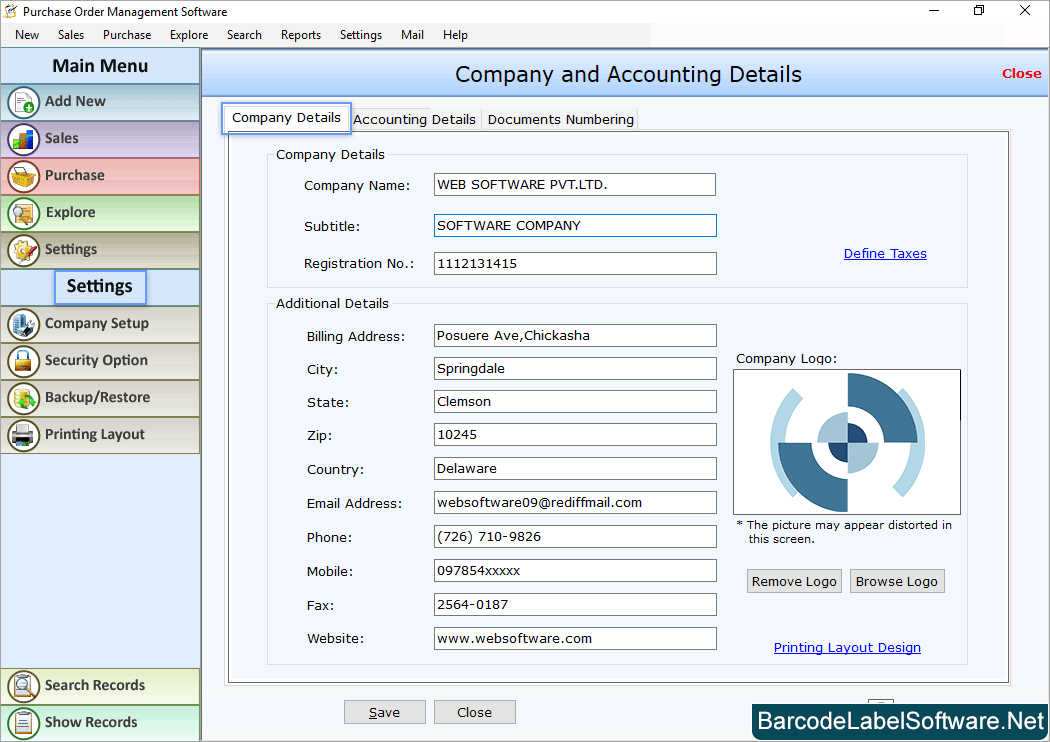This screenshot has width=1050, height=742.
Task: Click inside the Company Name field
Action: click(x=574, y=184)
